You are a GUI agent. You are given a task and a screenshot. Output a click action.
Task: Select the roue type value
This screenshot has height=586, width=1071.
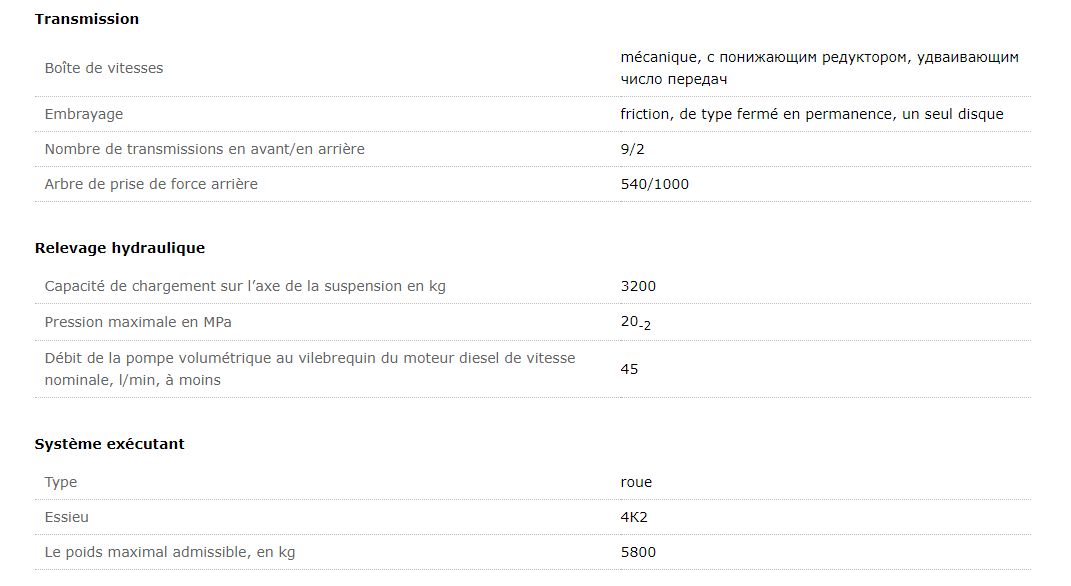point(636,482)
